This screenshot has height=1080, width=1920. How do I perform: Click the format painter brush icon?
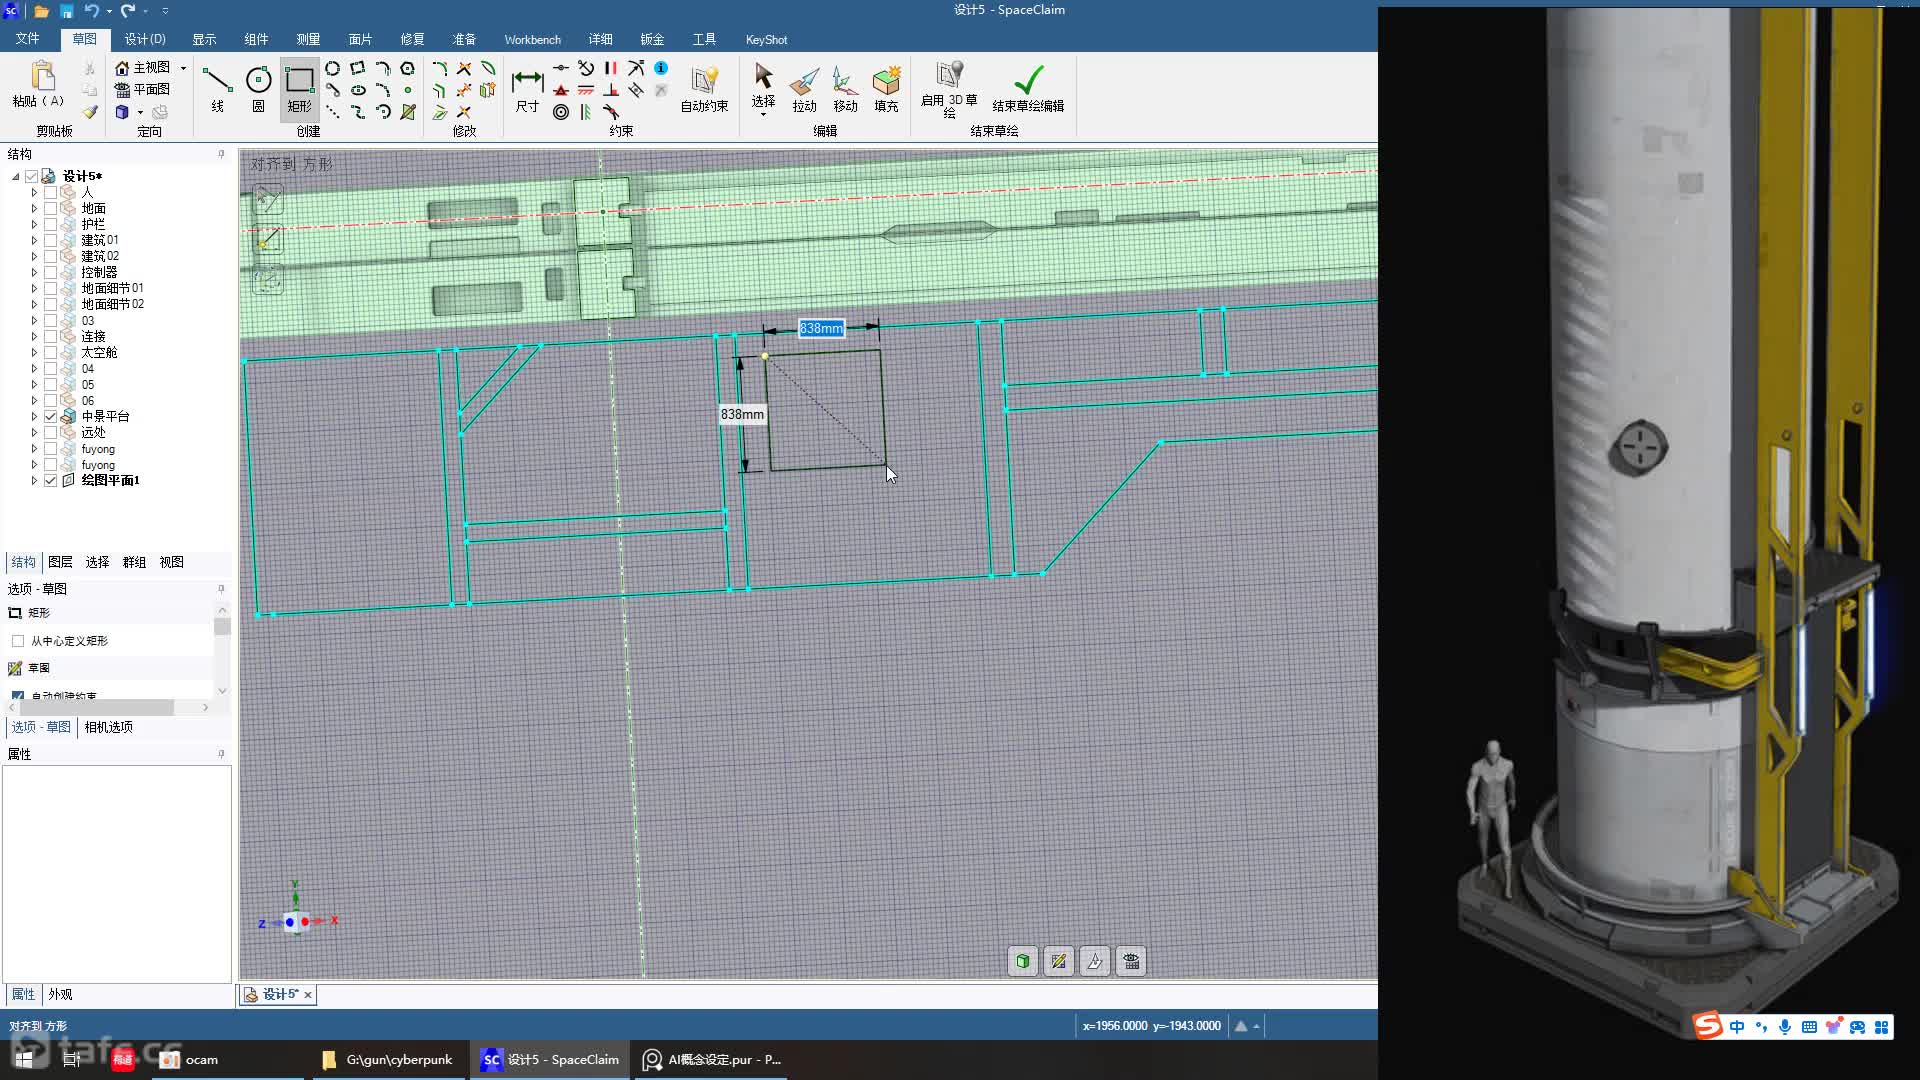click(90, 112)
